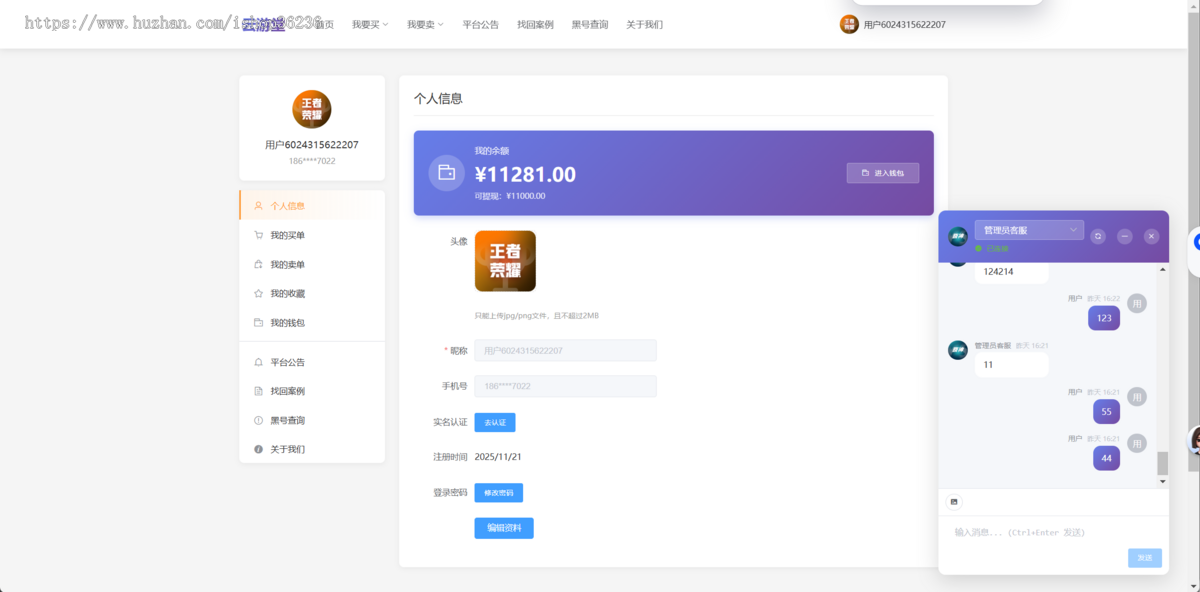Click the 修改密码 button

click(498, 493)
